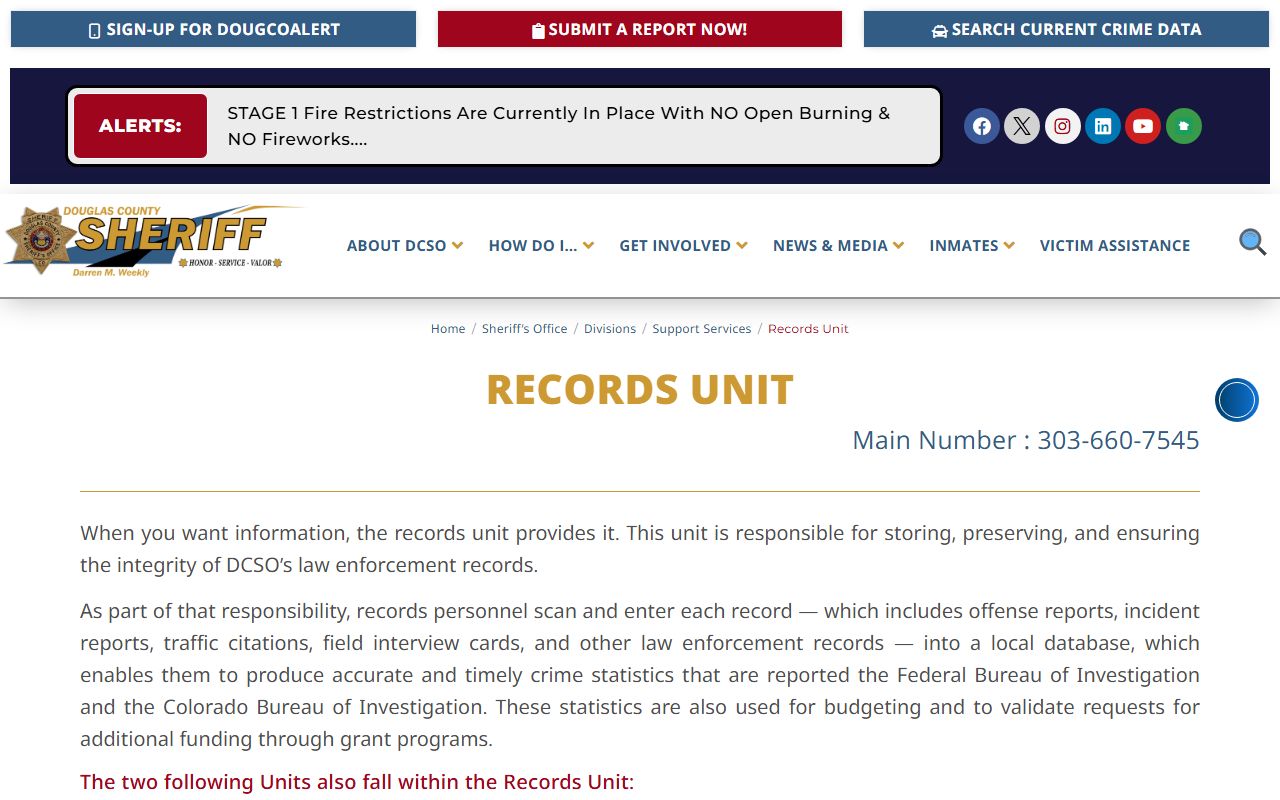
Task: Click the red ALERTS: label
Action: point(140,126)
